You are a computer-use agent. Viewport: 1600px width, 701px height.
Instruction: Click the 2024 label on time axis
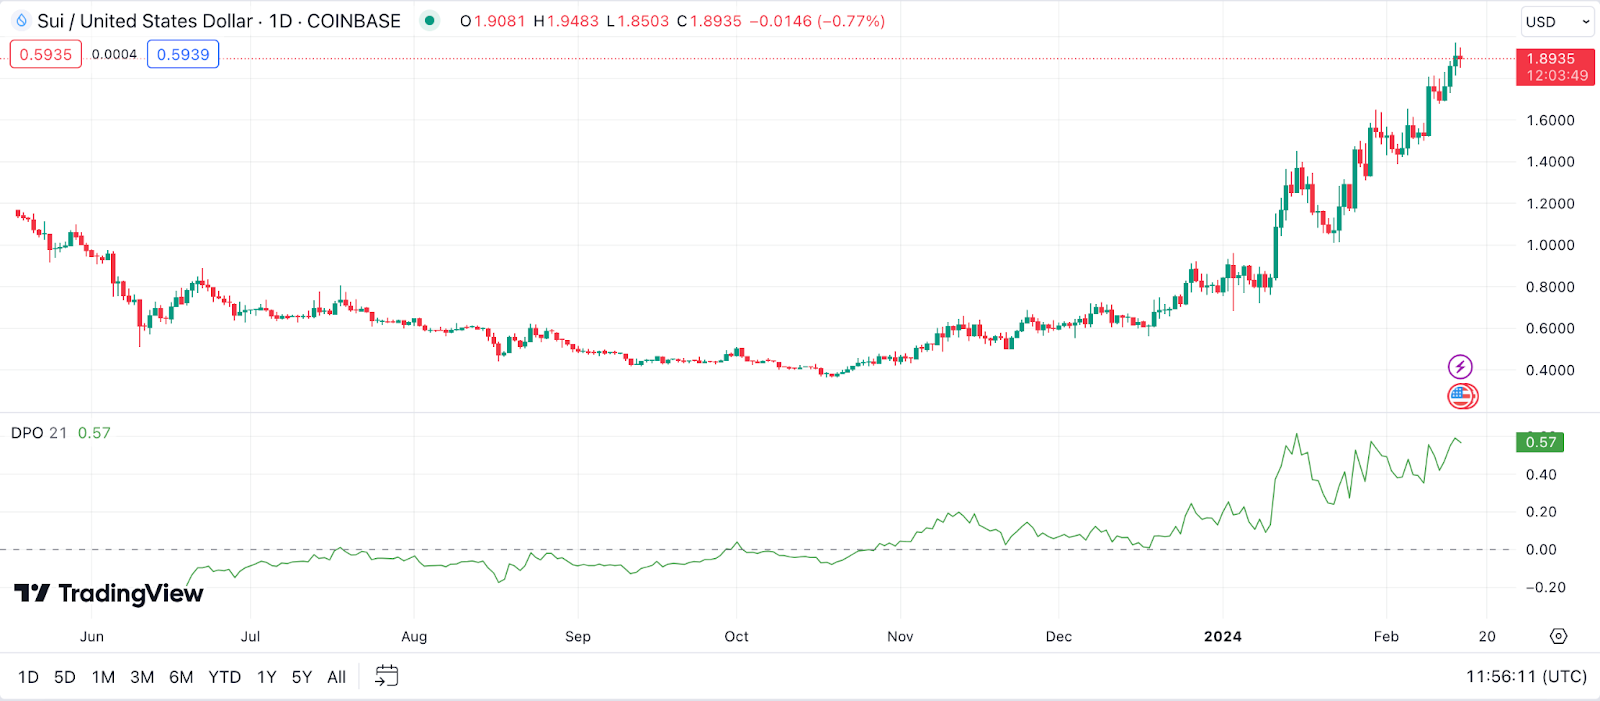(1222, 636)
